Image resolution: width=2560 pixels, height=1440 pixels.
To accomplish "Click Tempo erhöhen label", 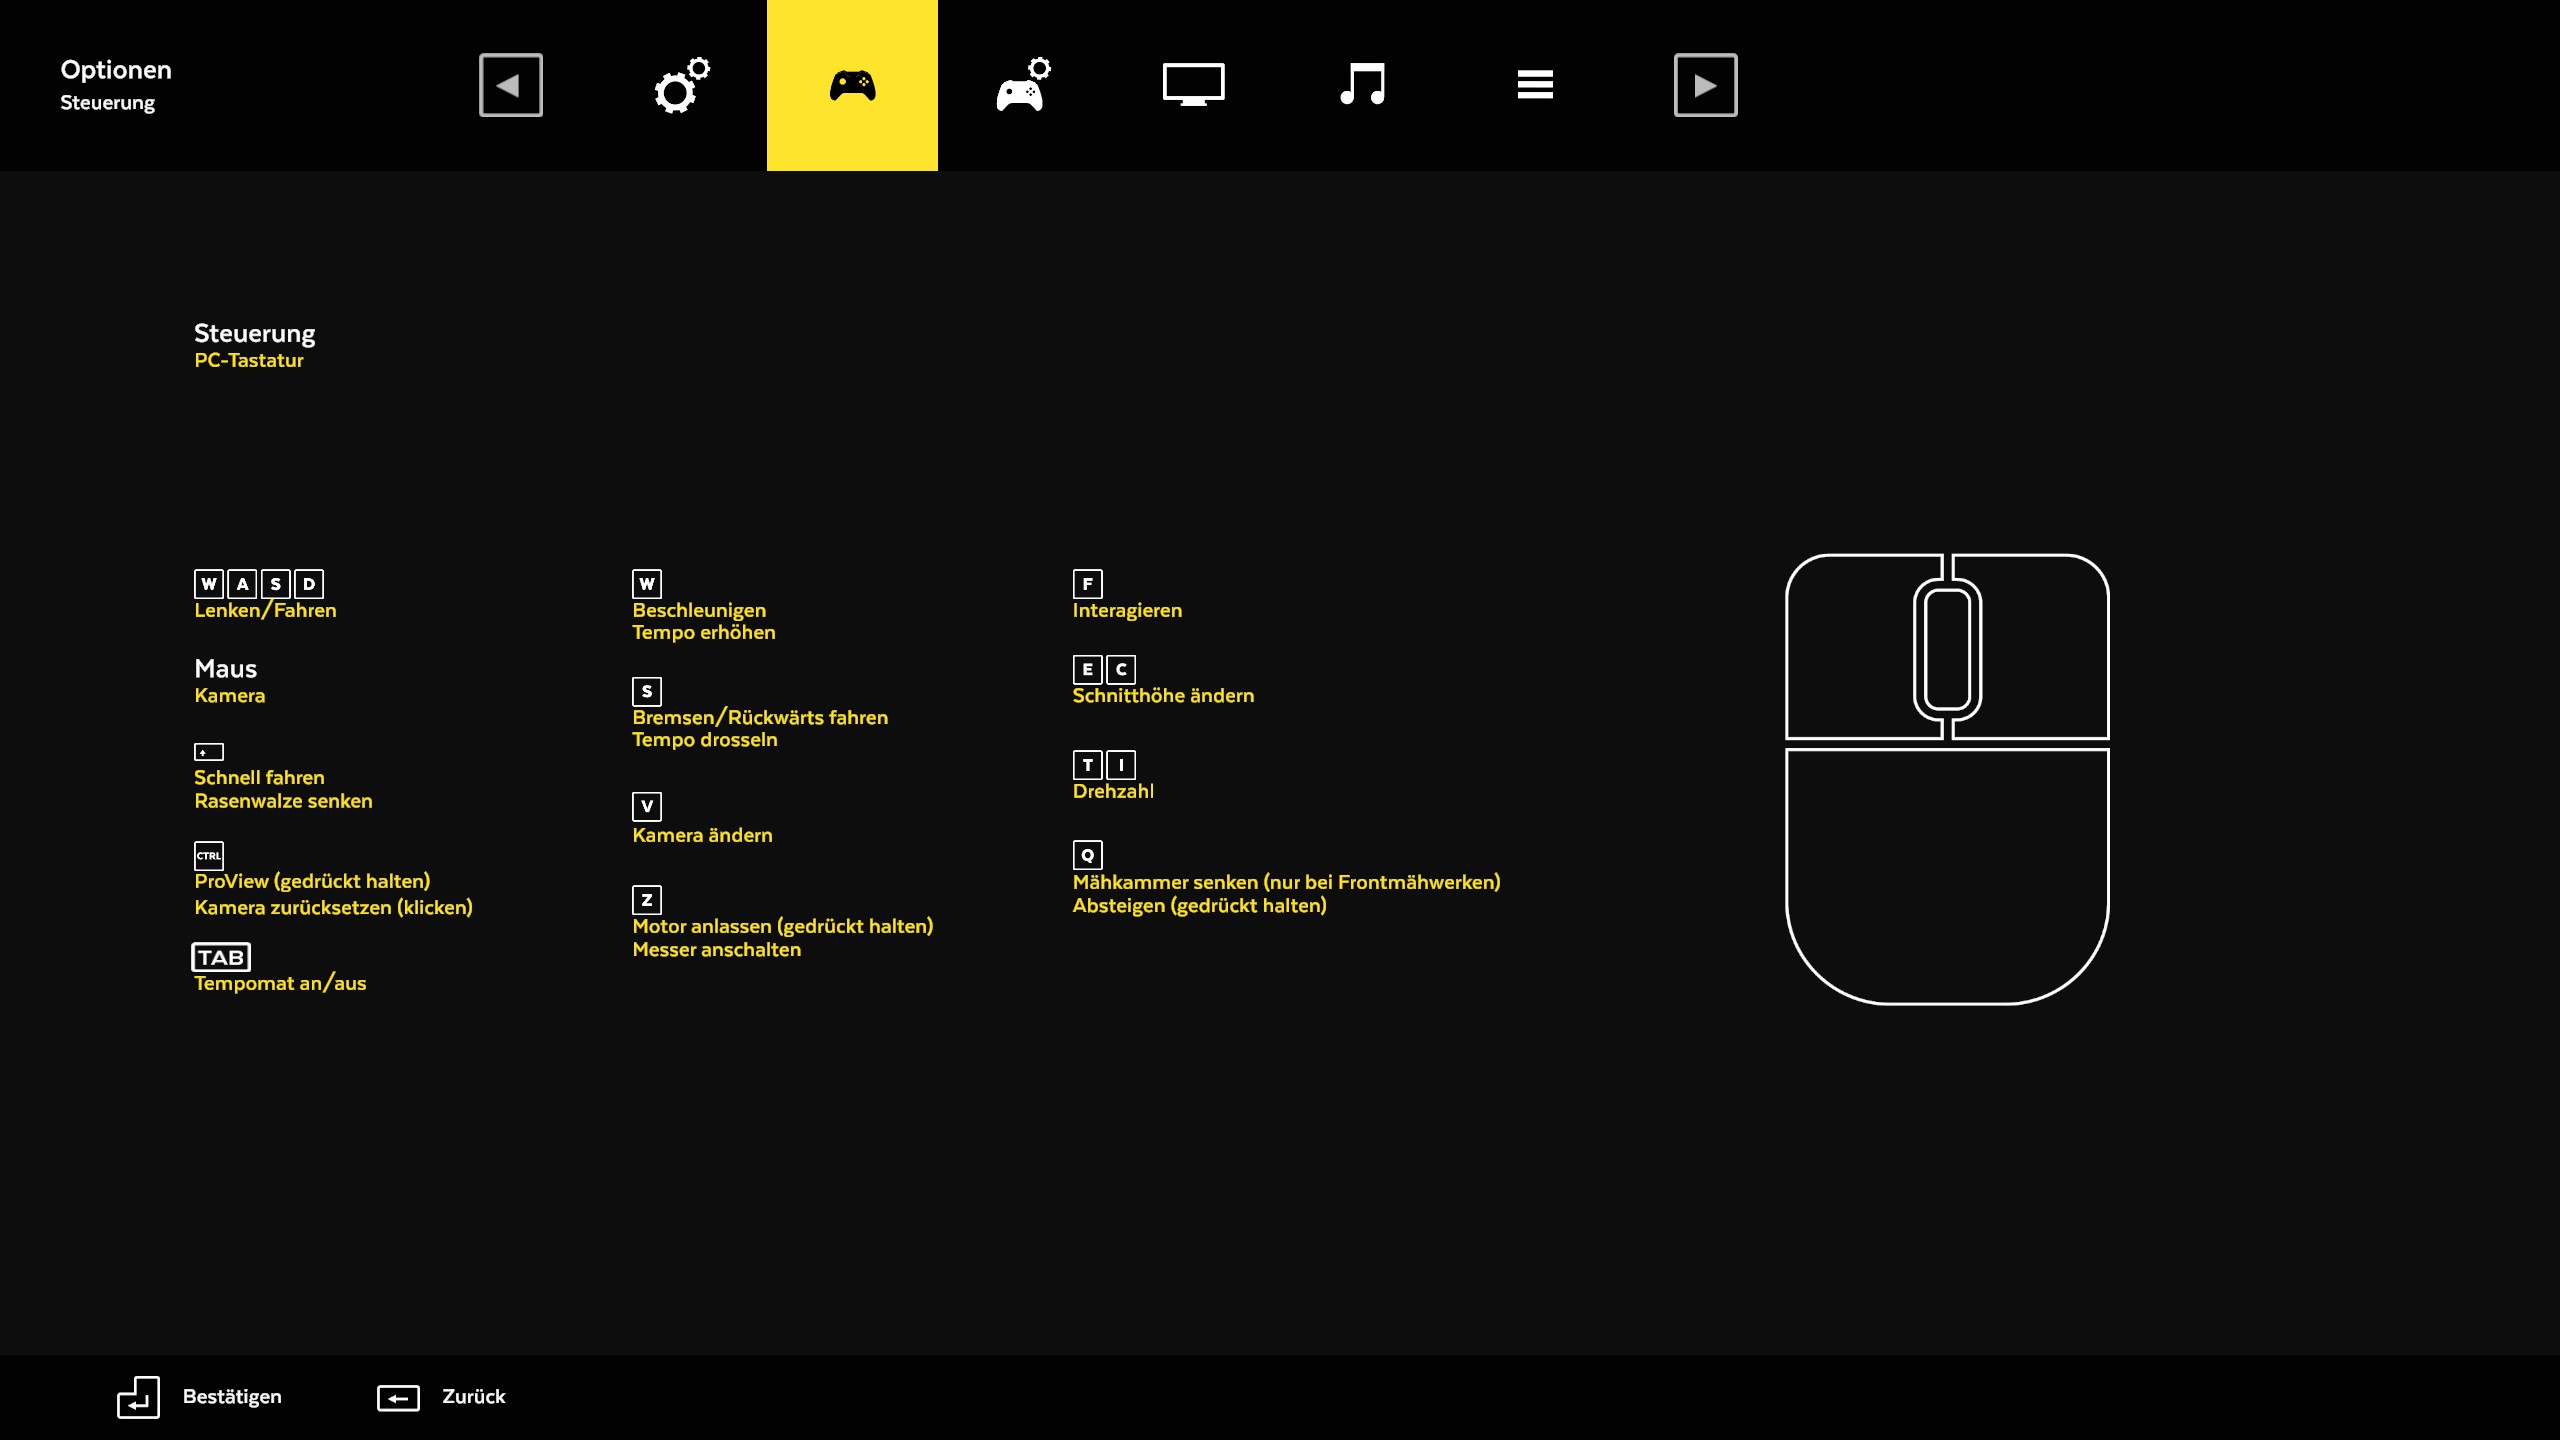I will (703, 632).
